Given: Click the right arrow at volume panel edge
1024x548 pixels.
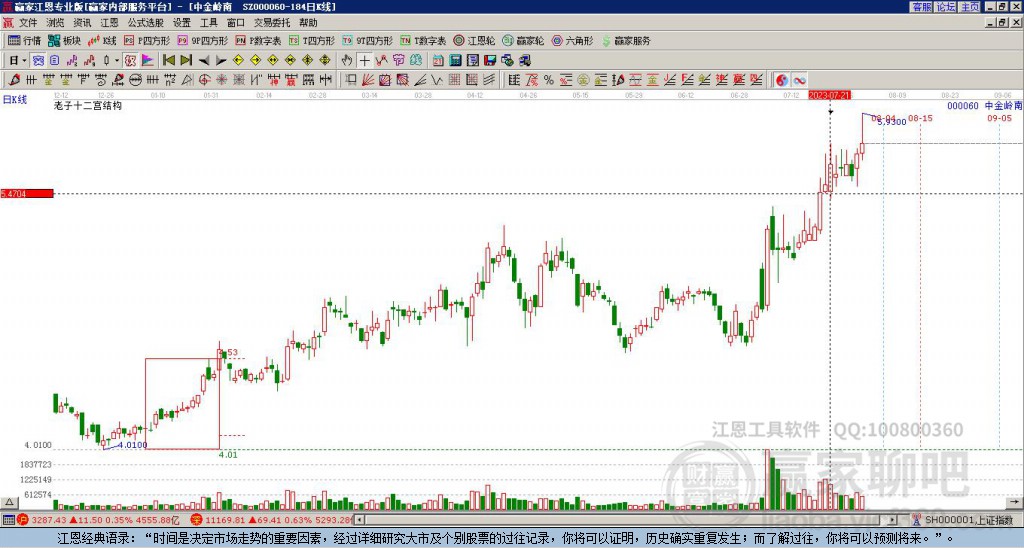Looking at the screenshot, I should [x=1014, y=502].
